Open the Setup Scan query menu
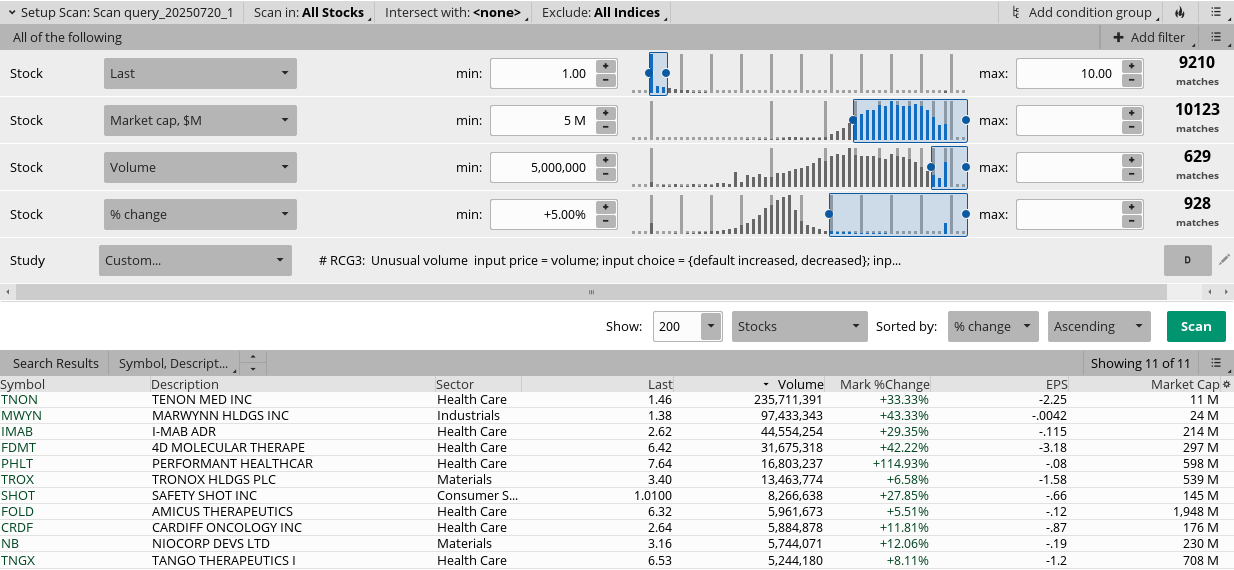Image resolution: width=1234 pixels, height=570 pixels. pos(123,13)
